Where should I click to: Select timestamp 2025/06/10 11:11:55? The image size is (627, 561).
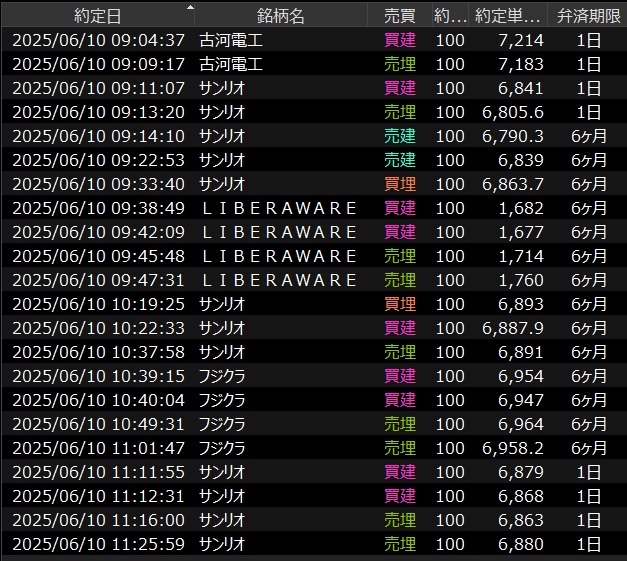click(x=98, y=472)
